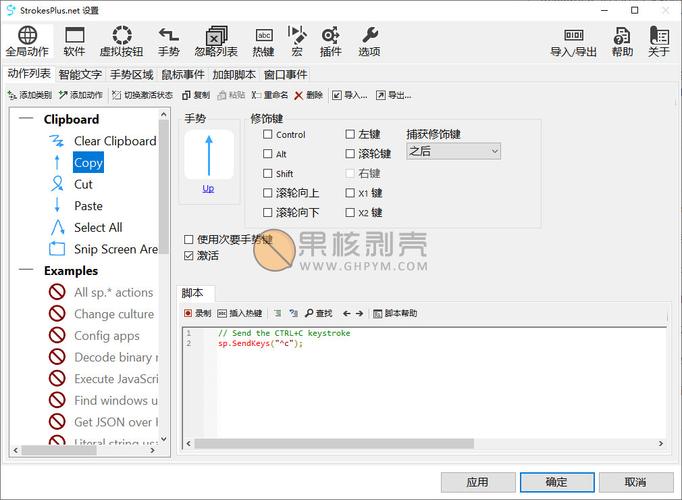Image resolution: width=682 pixels, height=500 pixels.
Task: Toggle the Control modifier checkbox
Action: (x=268, y=134)
